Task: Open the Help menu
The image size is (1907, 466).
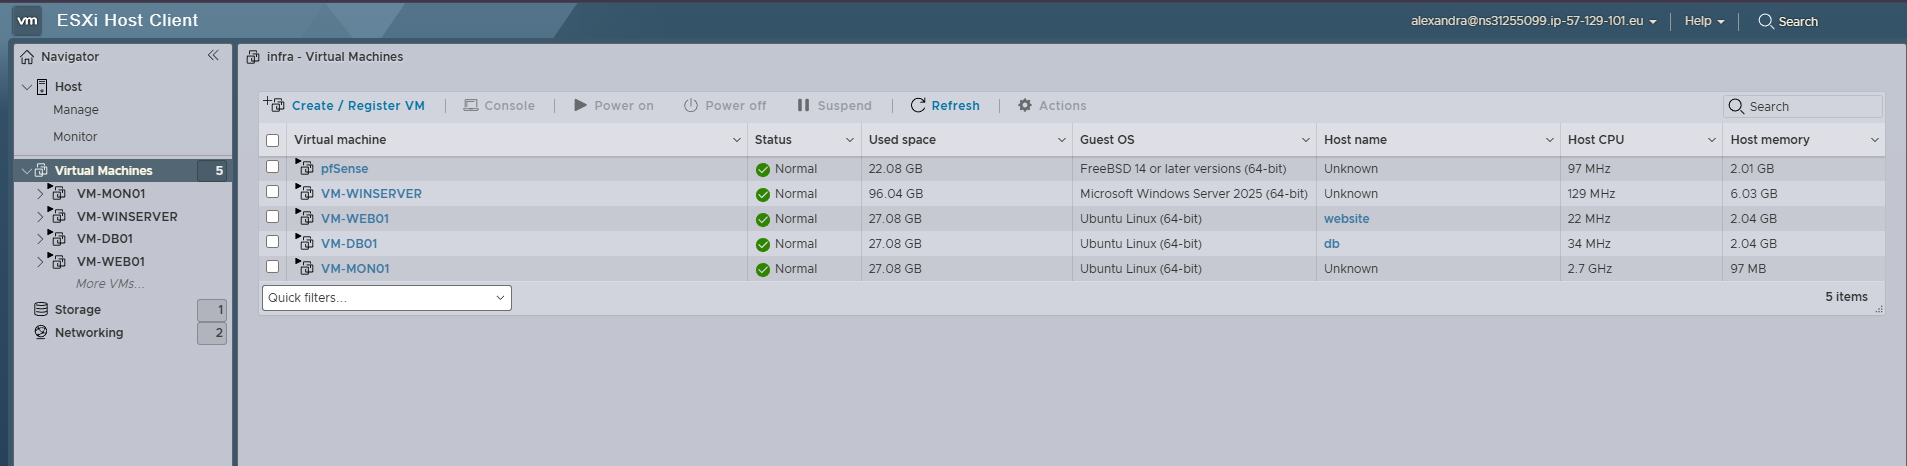Action: (1704, 21)
